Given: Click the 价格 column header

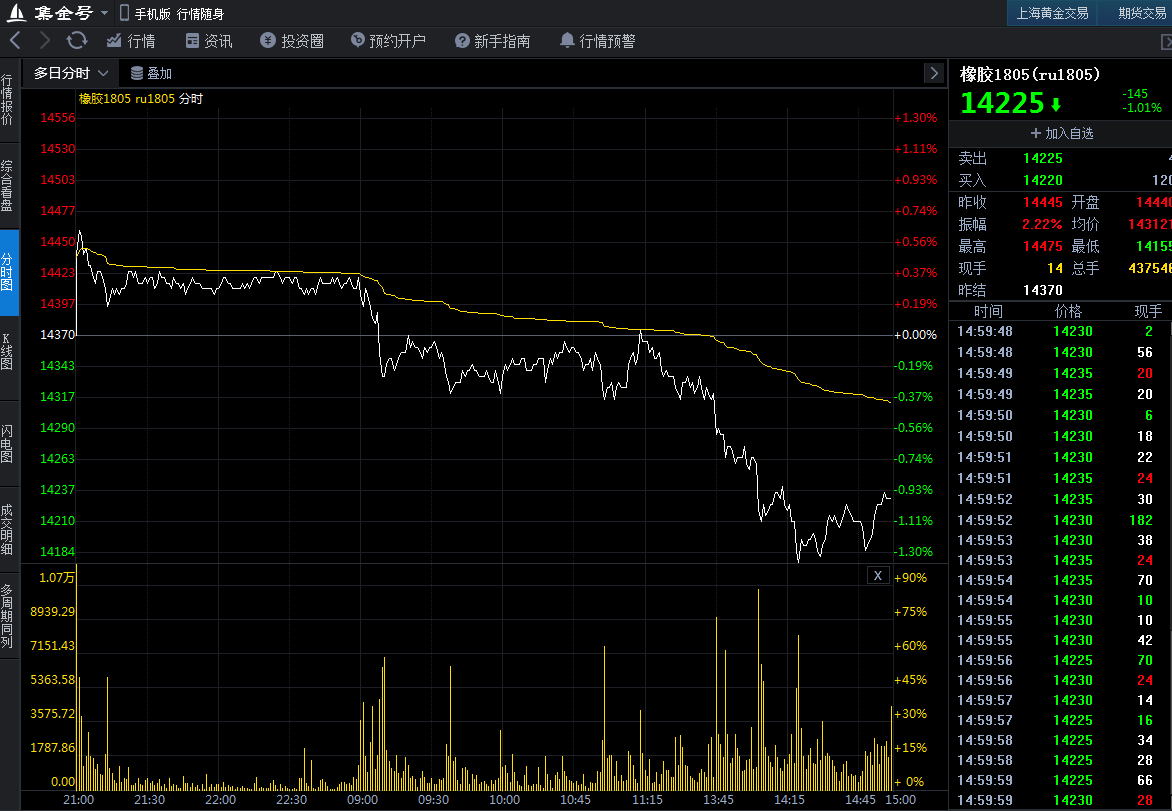Looking at the screenshot, I should click(x=1068, y=312).
